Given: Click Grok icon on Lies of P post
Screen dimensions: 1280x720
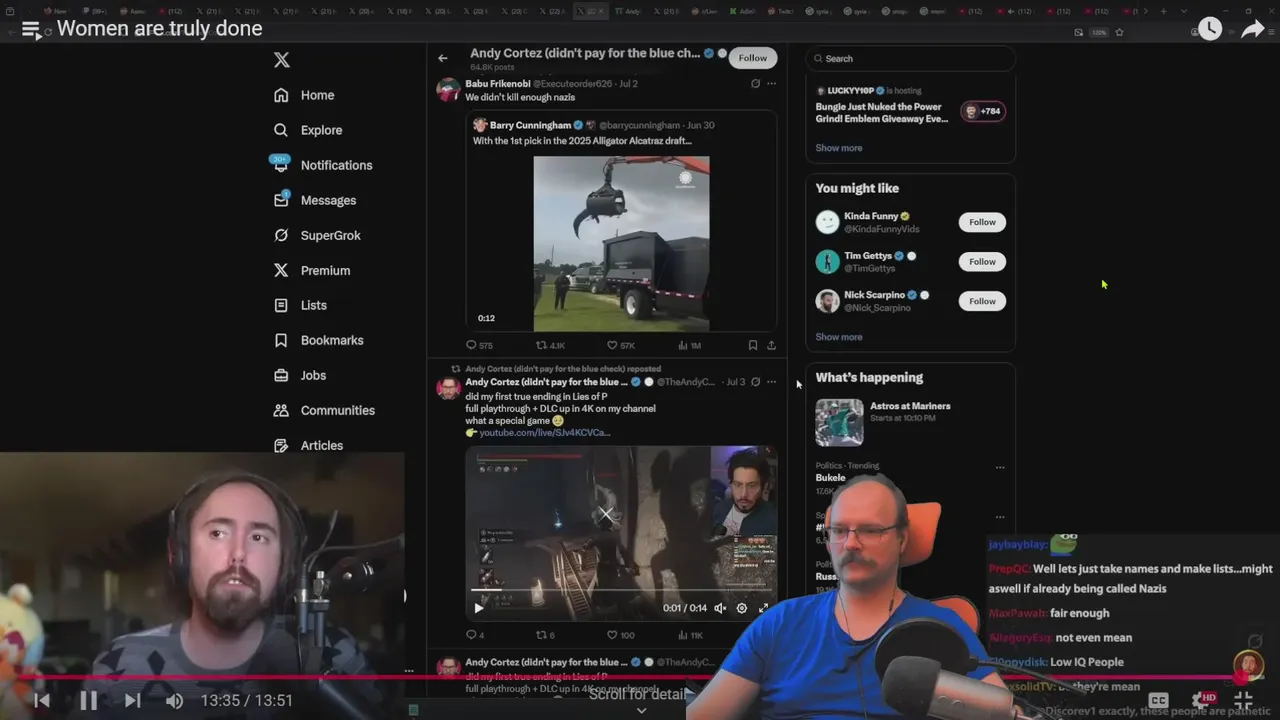Looking at the screenshot, I should pos(755,382).
